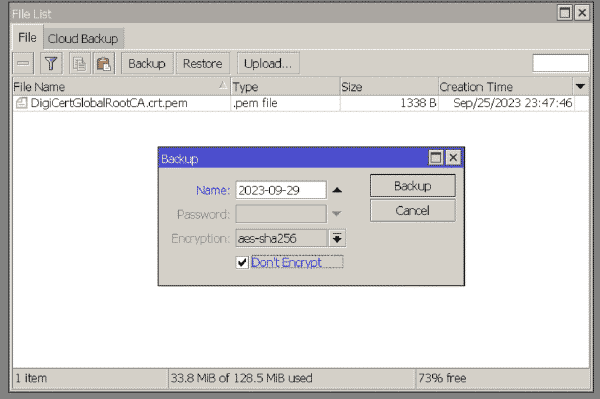Open the Encryption dropdown
Image resolution: width=600 pixels, height=399 pixels.
click(337, 238)
